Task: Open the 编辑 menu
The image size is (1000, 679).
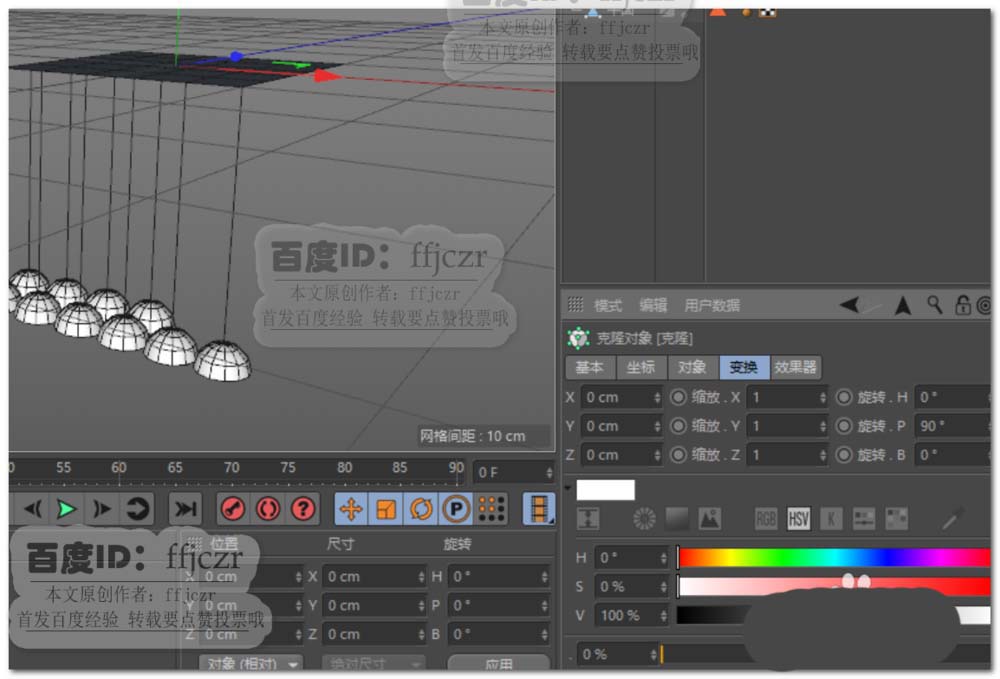Action: point(653,305)
